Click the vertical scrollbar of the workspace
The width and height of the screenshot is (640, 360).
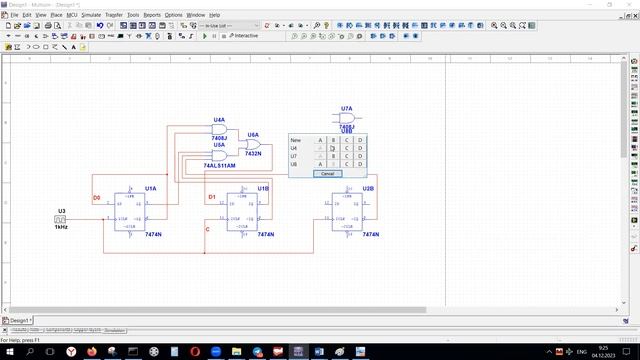point(623,109)
